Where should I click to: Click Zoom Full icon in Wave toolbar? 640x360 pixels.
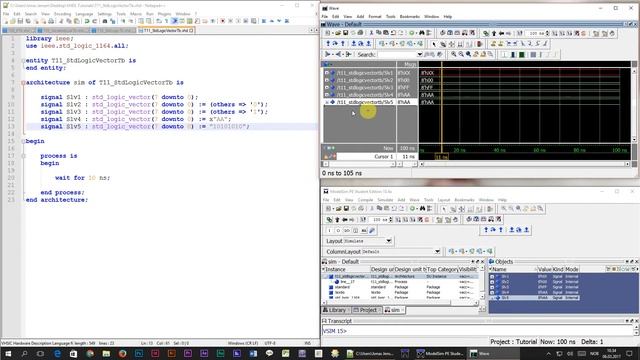469,54
